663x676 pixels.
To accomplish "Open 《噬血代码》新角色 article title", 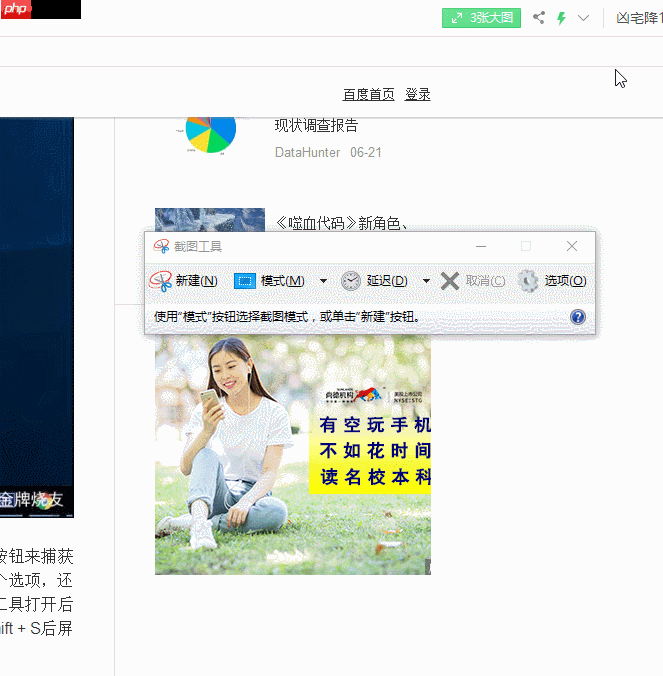I will point(341,223).
